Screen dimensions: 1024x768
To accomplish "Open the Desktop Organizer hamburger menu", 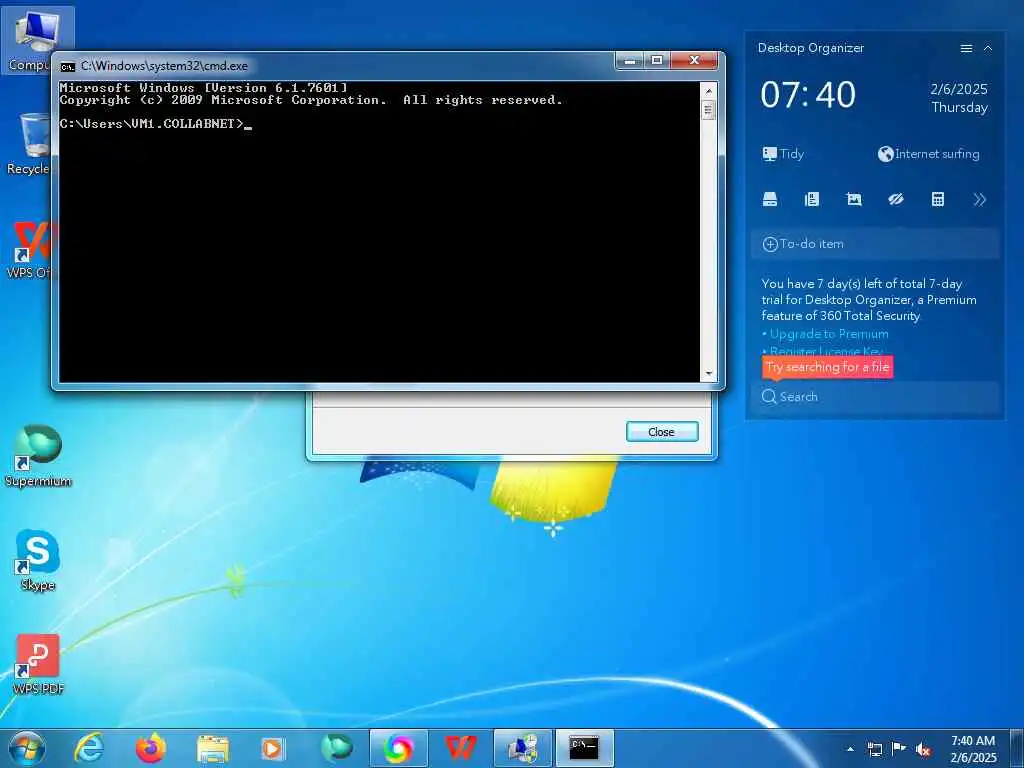I will point(966,48).
